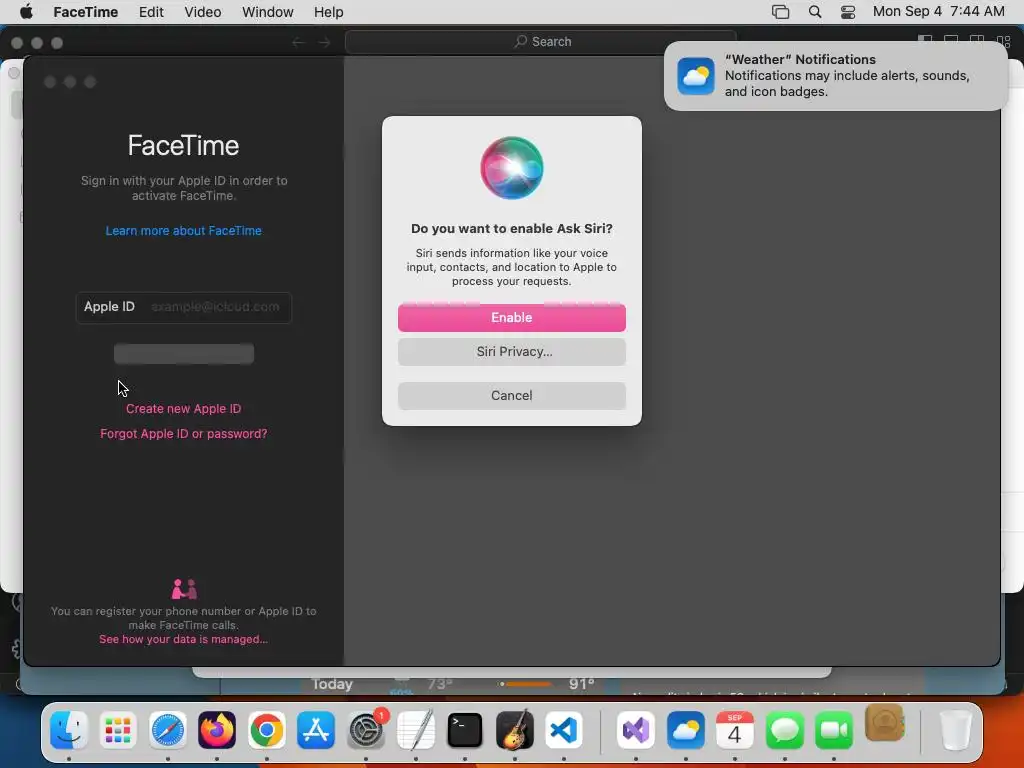Click the Siri orb icon in dialog
This screenshot has width=1024, height=768.
point(511,168)
